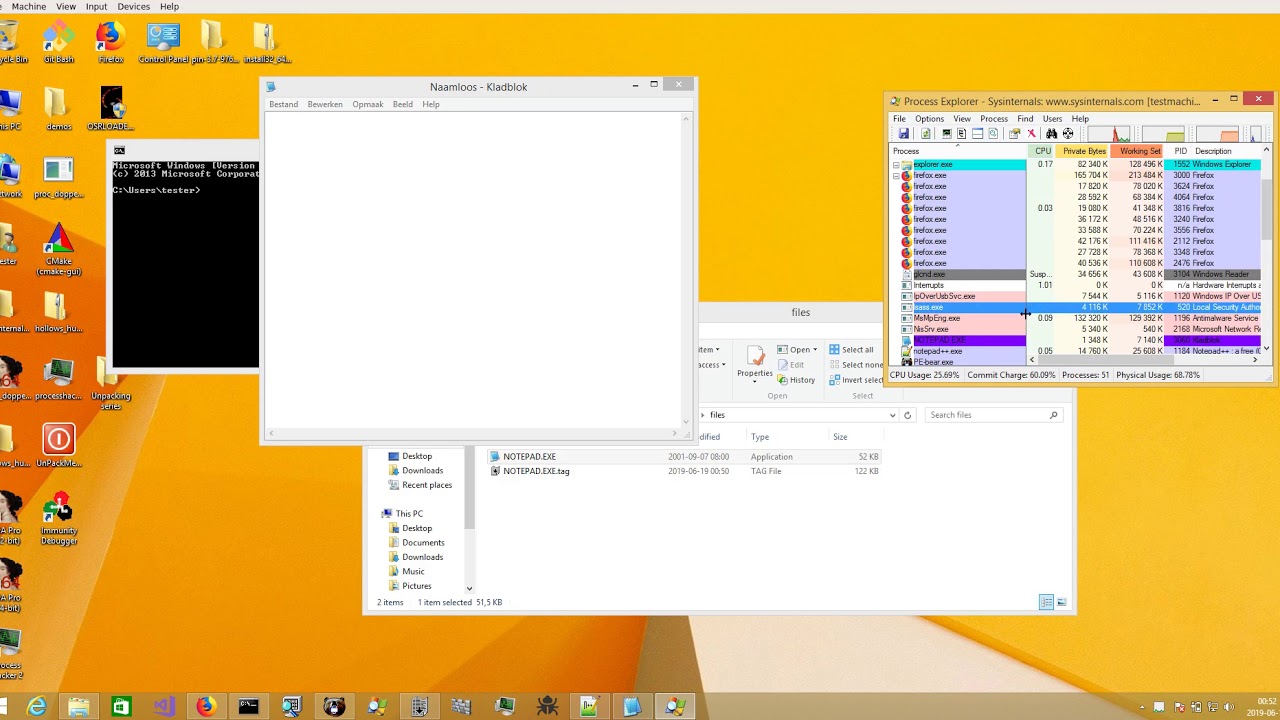Sort by CPU column header in Process Explorer

click(x=1043, y=151)
